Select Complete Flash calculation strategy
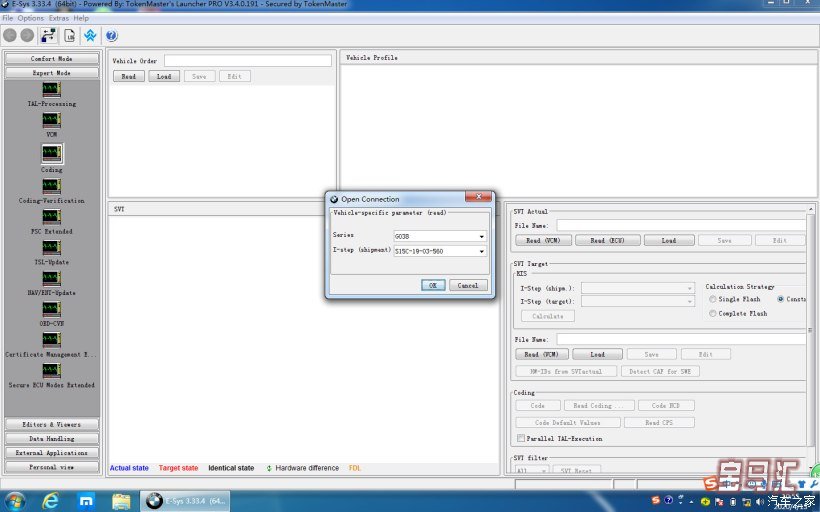The height and width of the screenshot is (512, 820). 712,313
